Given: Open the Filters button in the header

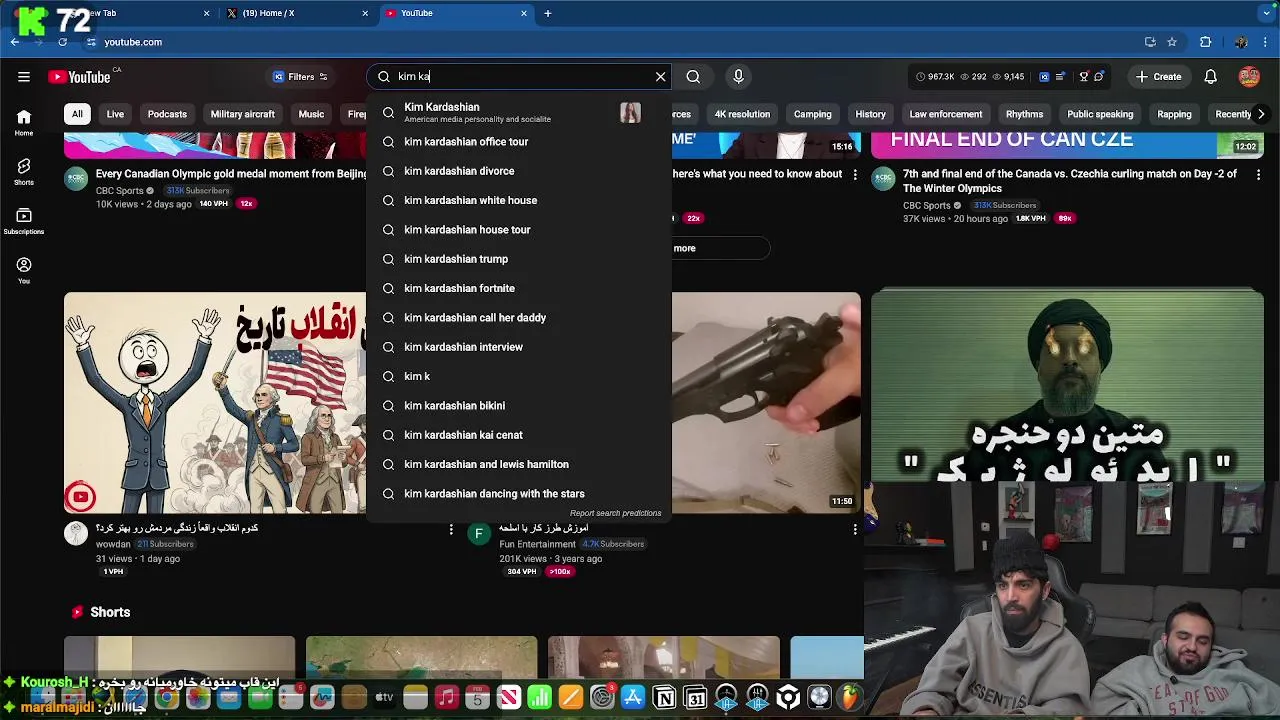Looking at the screenshot, I should tap(301, 77).
